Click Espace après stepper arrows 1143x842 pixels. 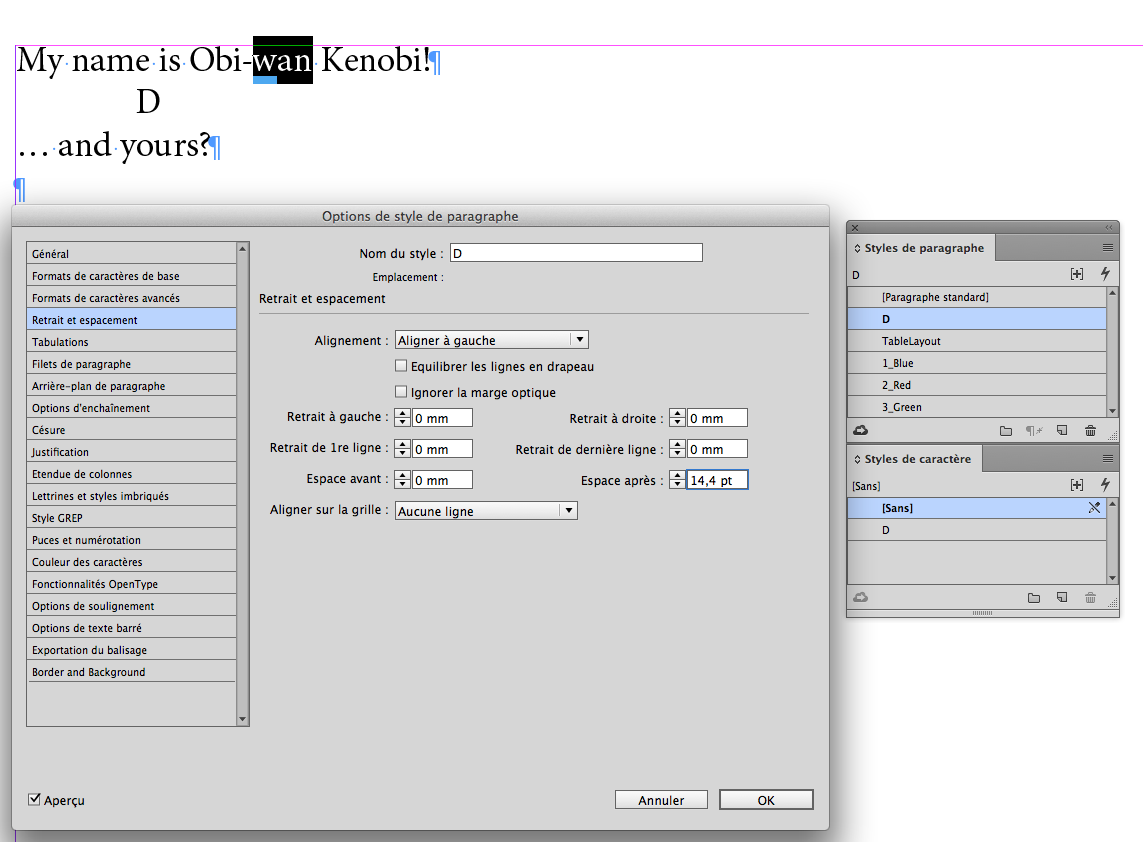[x=677, y=480]
